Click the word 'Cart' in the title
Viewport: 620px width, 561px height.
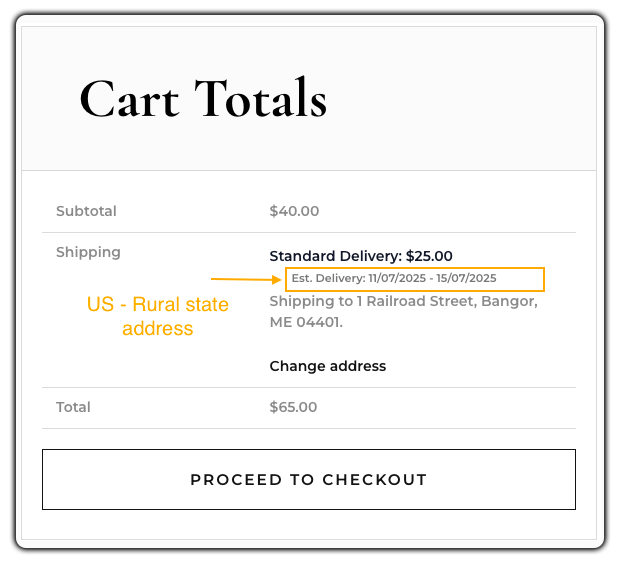coord(129,100)
